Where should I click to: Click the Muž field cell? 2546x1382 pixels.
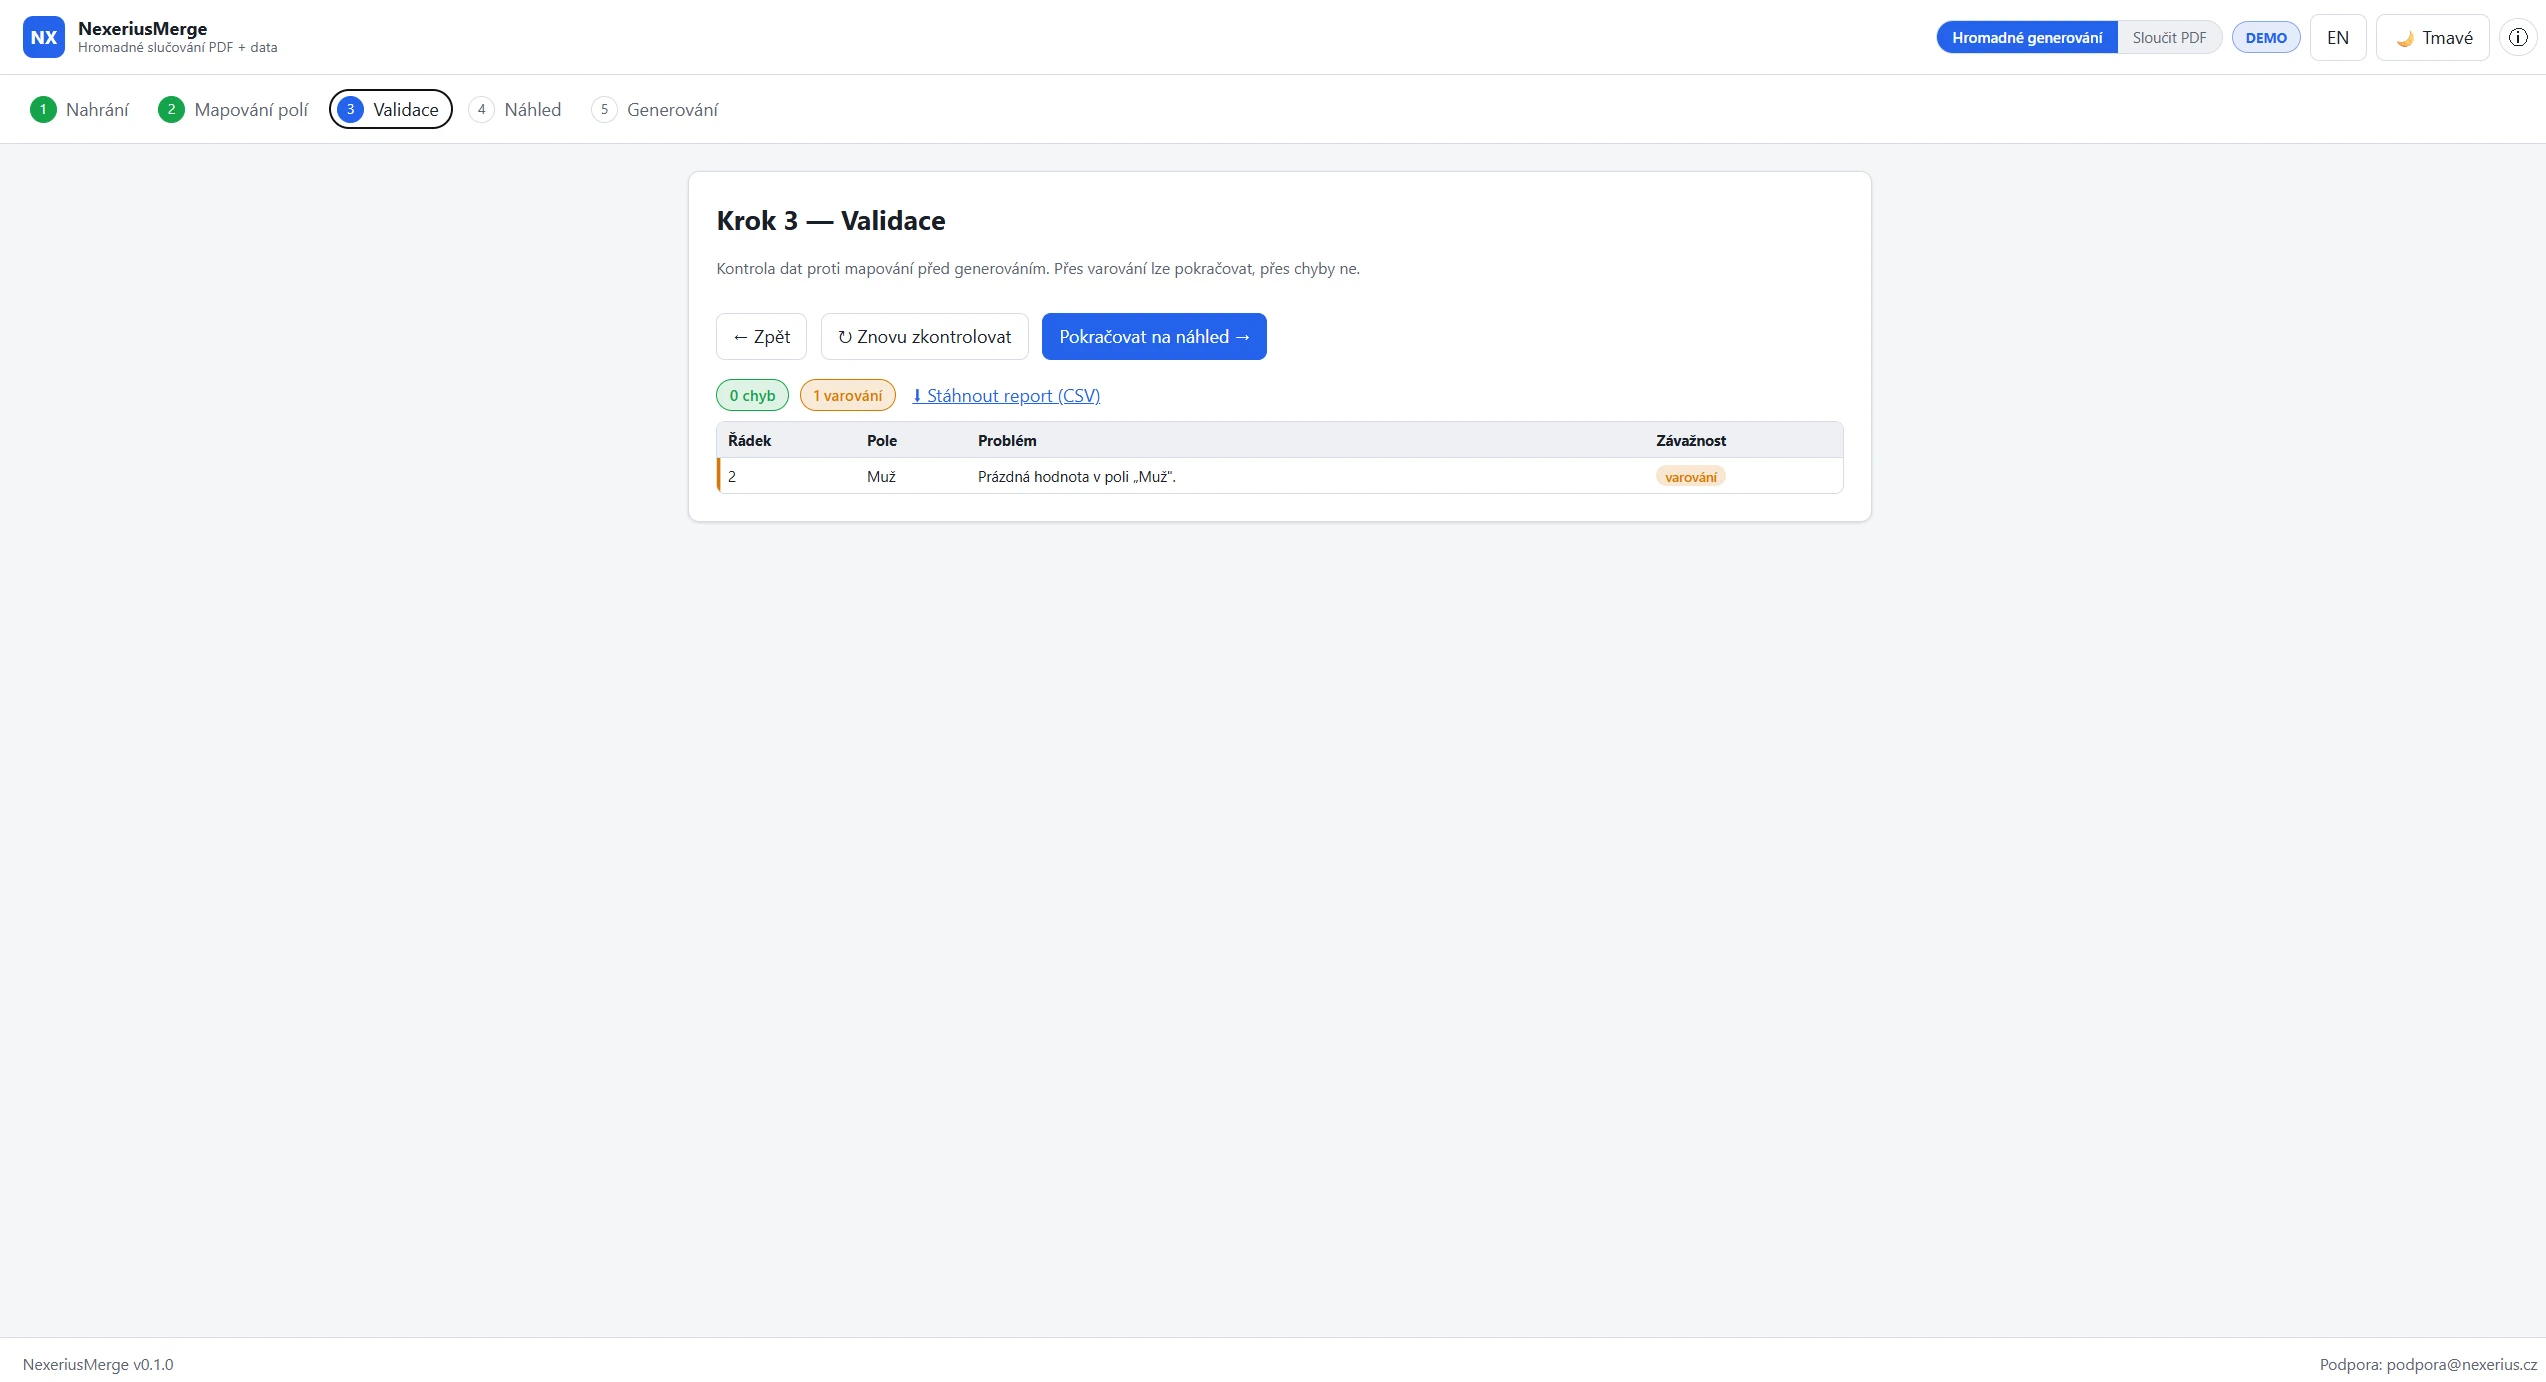coord(881,476)
